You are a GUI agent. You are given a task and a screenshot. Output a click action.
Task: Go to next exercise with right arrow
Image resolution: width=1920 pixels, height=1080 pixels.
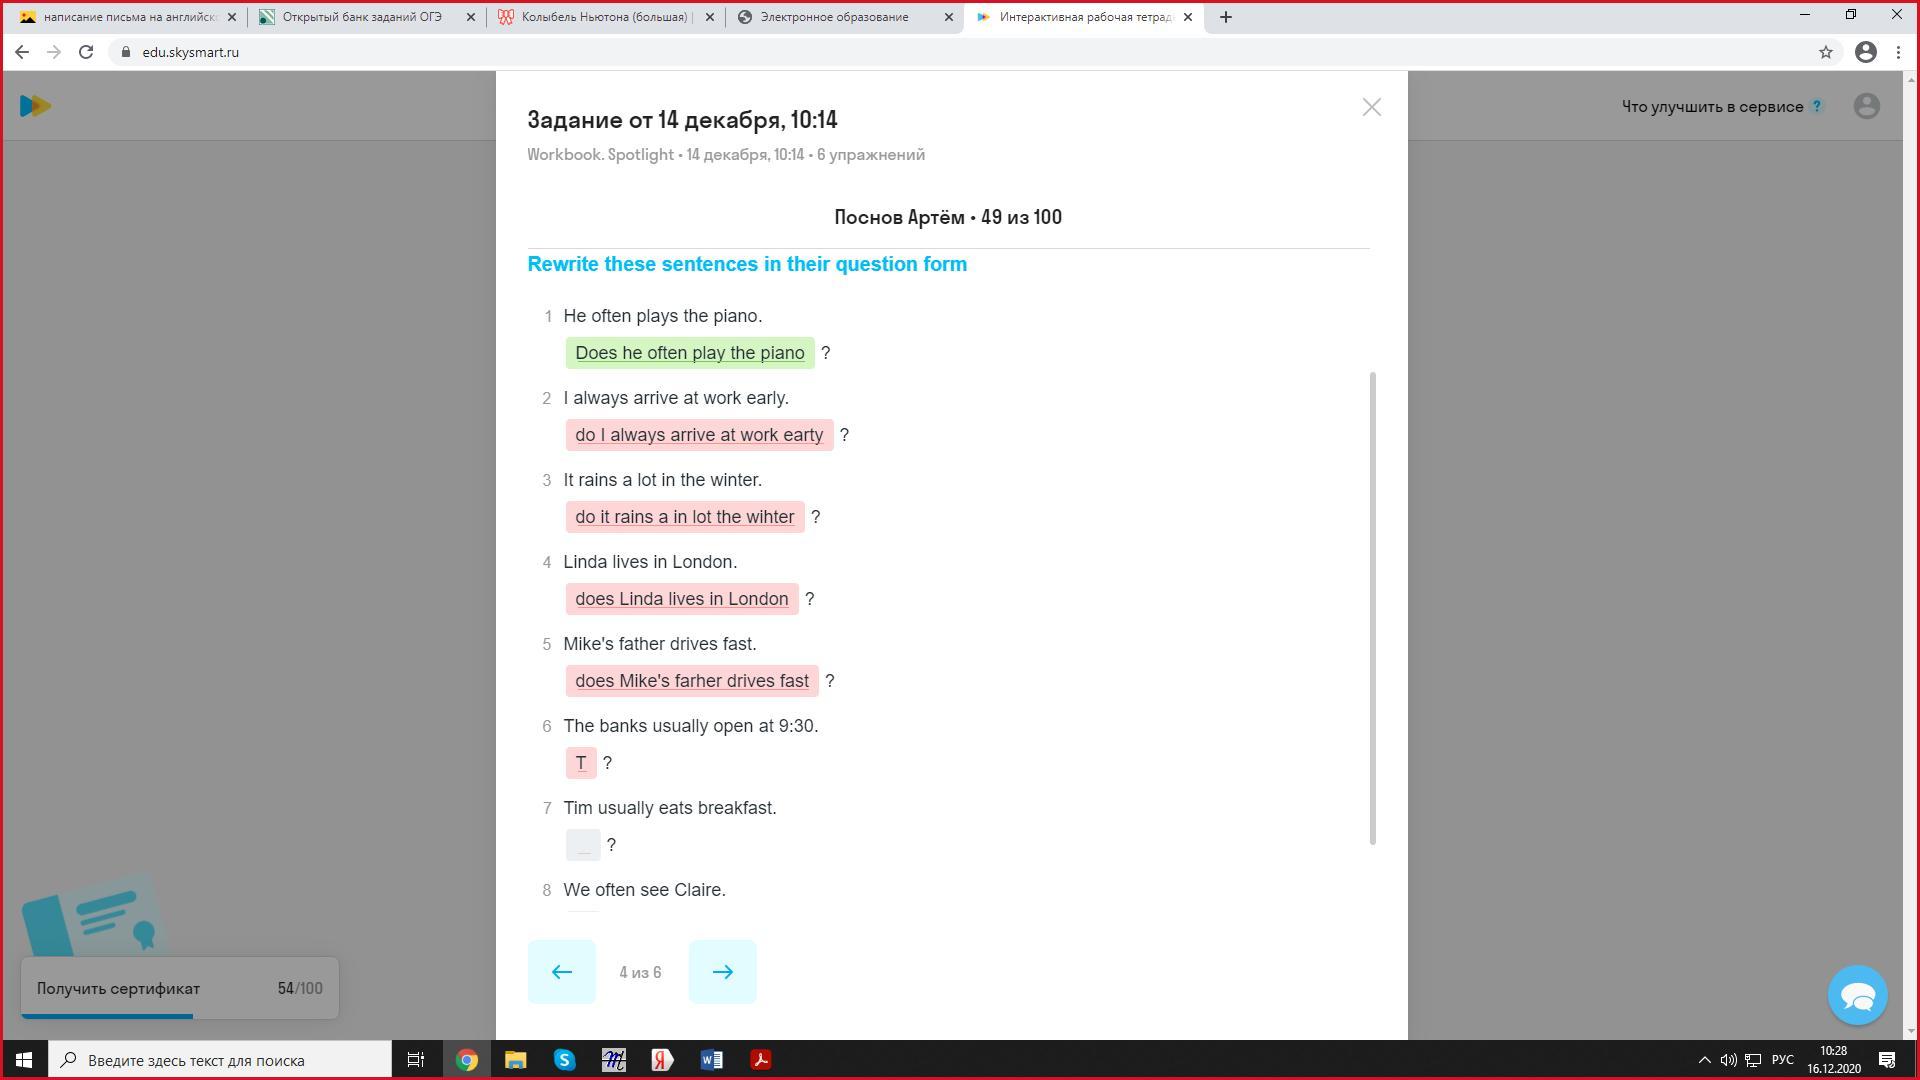coord(722,971)
